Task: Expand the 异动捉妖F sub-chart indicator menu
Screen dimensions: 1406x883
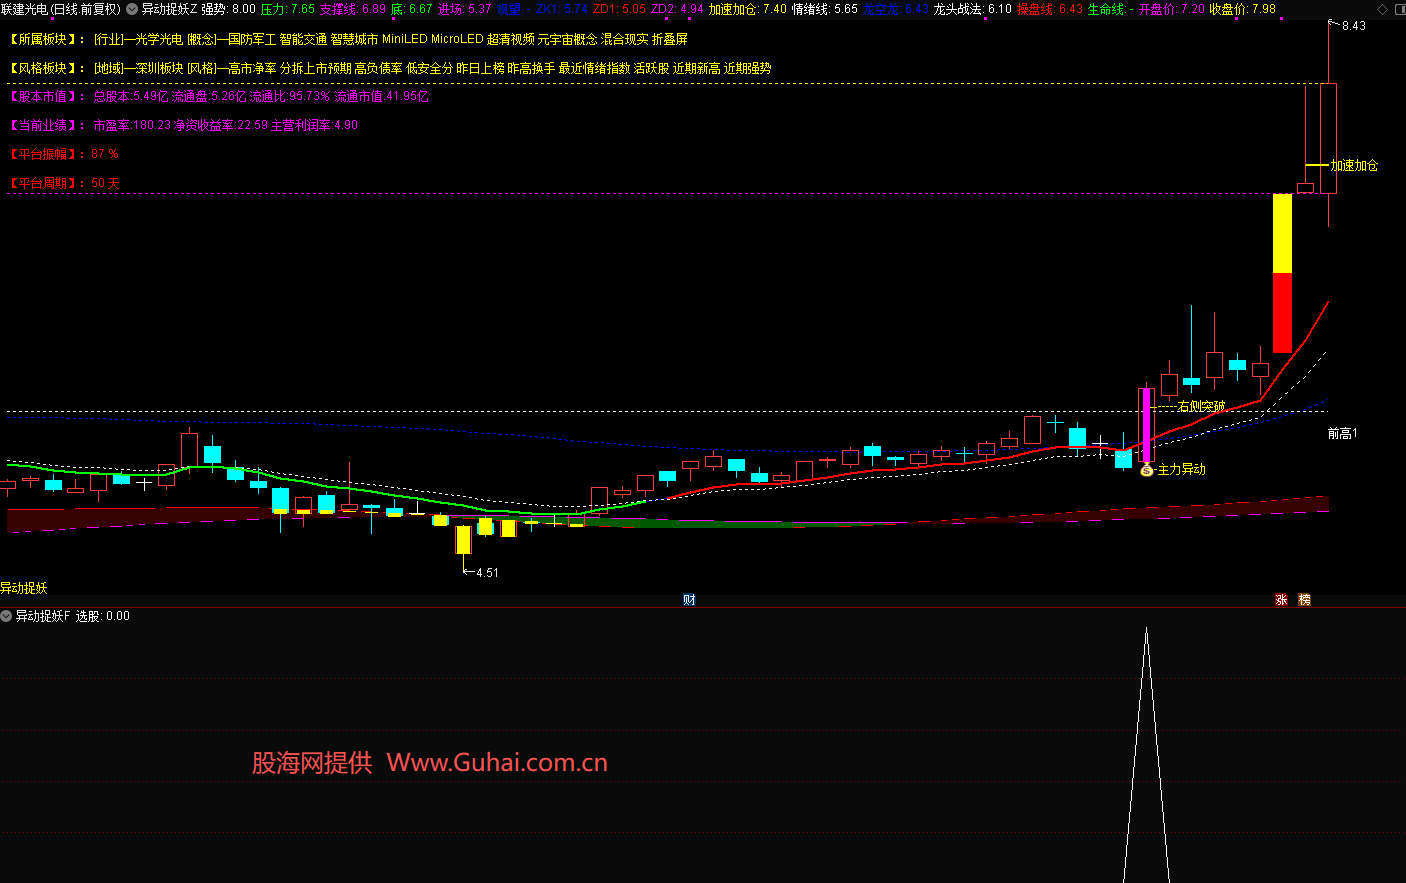Action: tap(7, 616)
